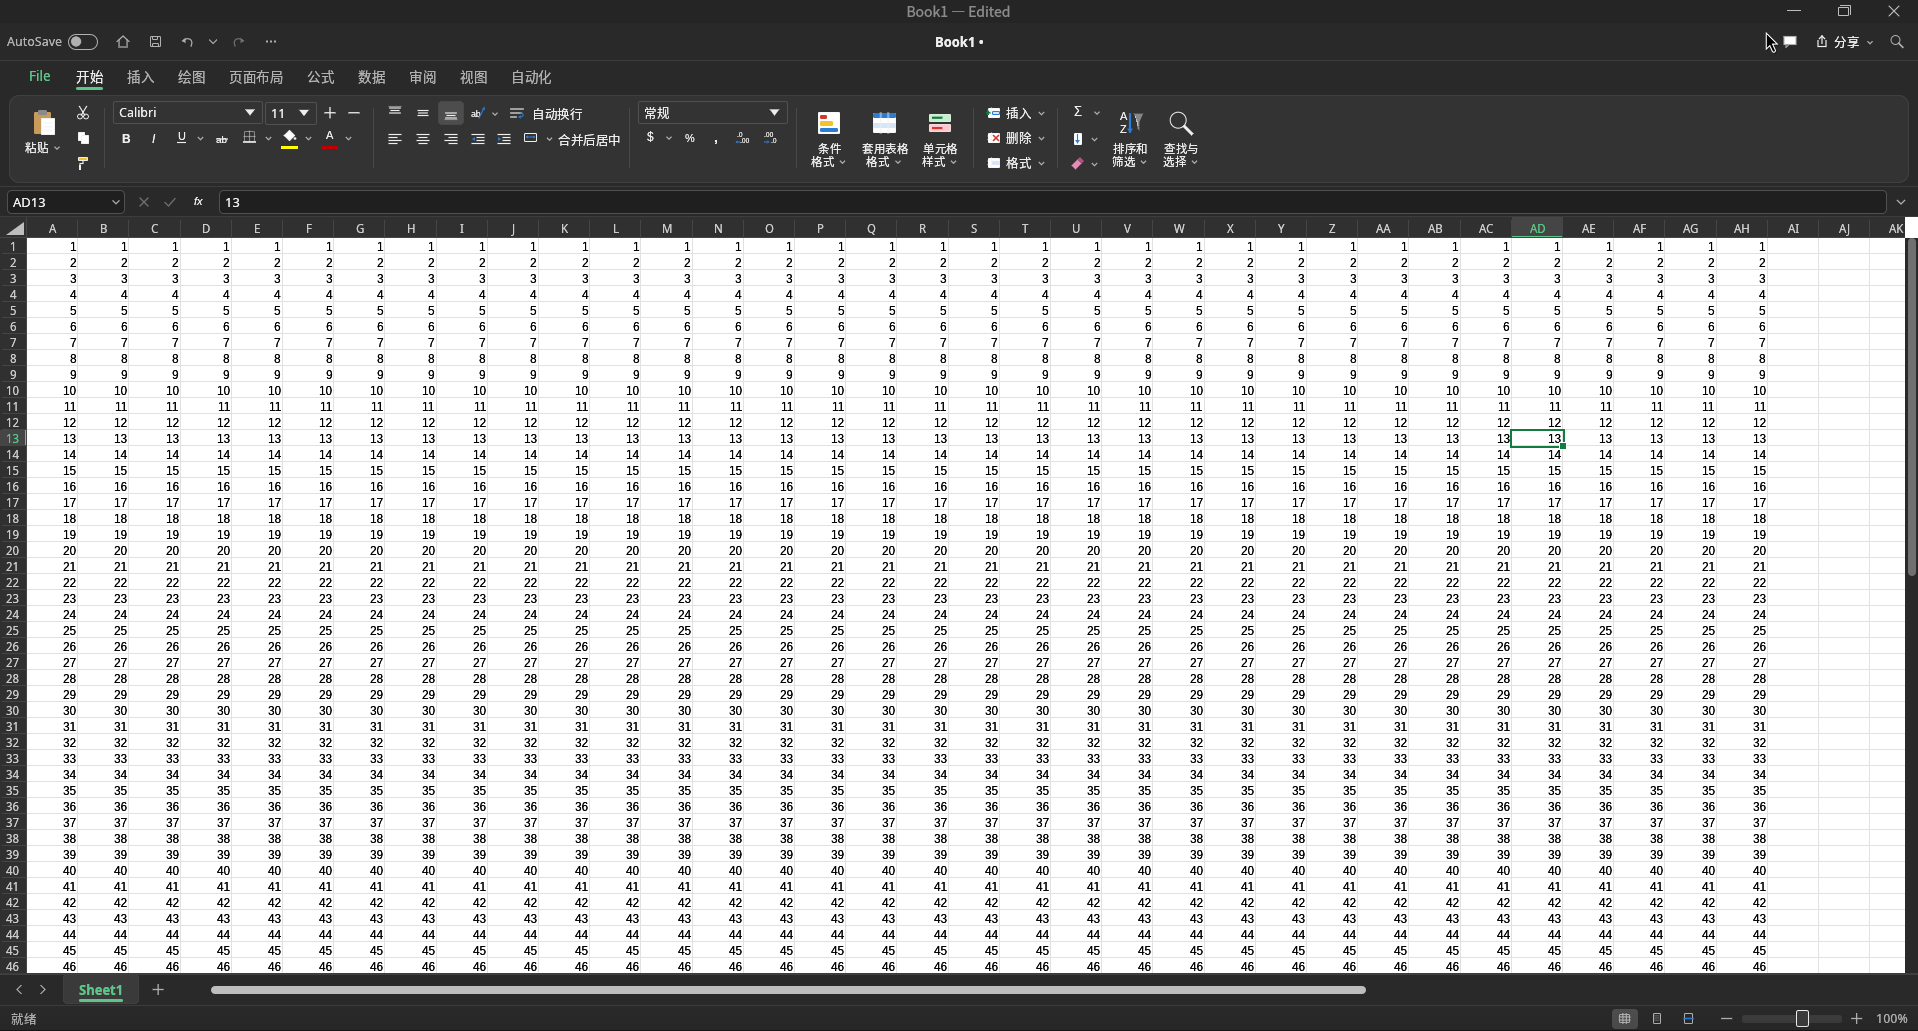Image resolution: width=1918 pixels, height=1031 pixels.
Task: Increase font size with the plus icon
Action: click(x=330, y=113)
